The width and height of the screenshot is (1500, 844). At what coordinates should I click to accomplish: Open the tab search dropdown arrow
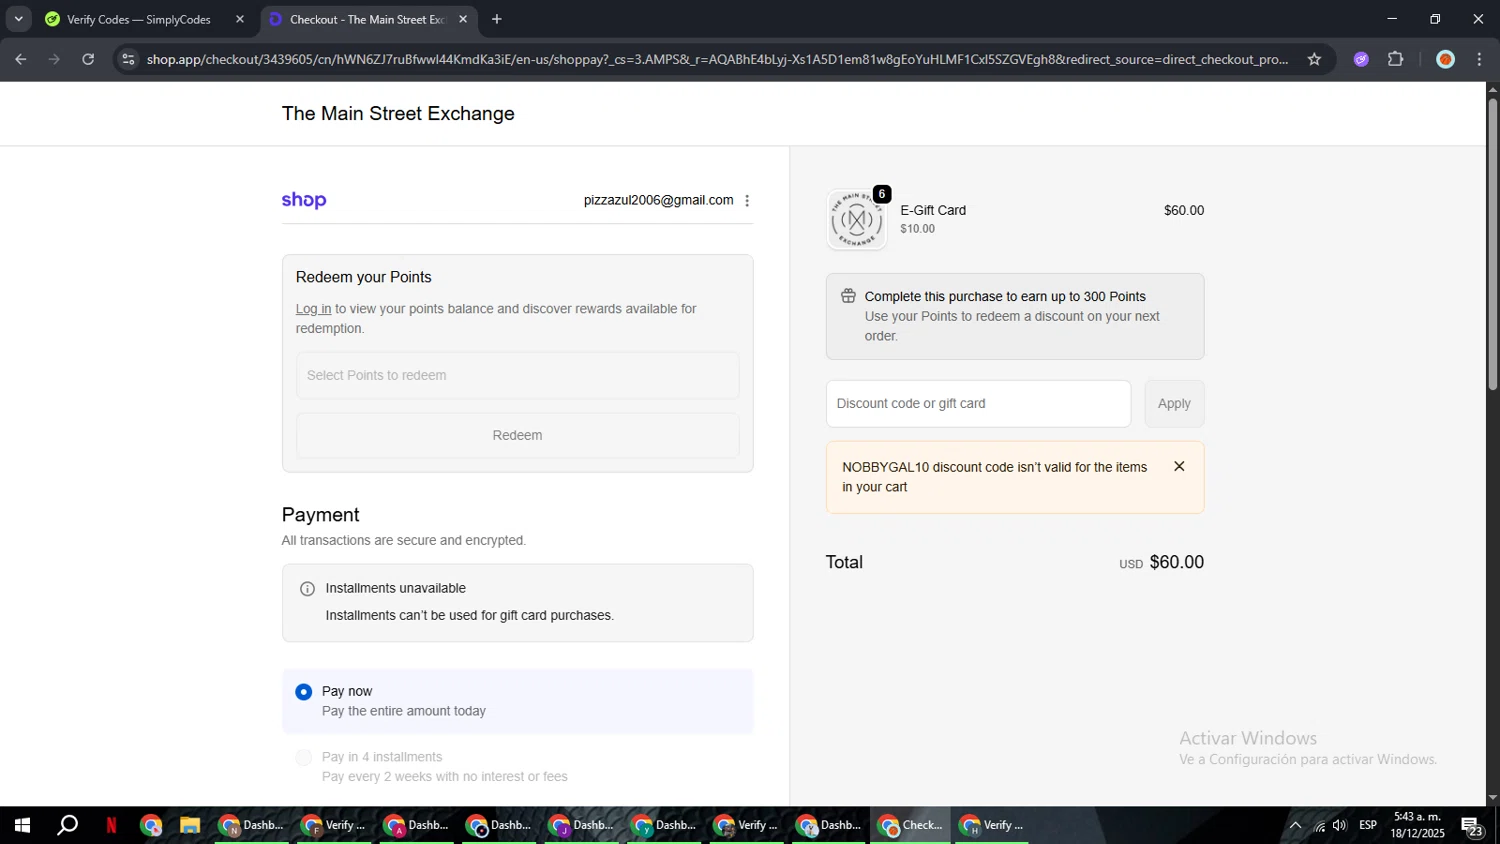18,19
